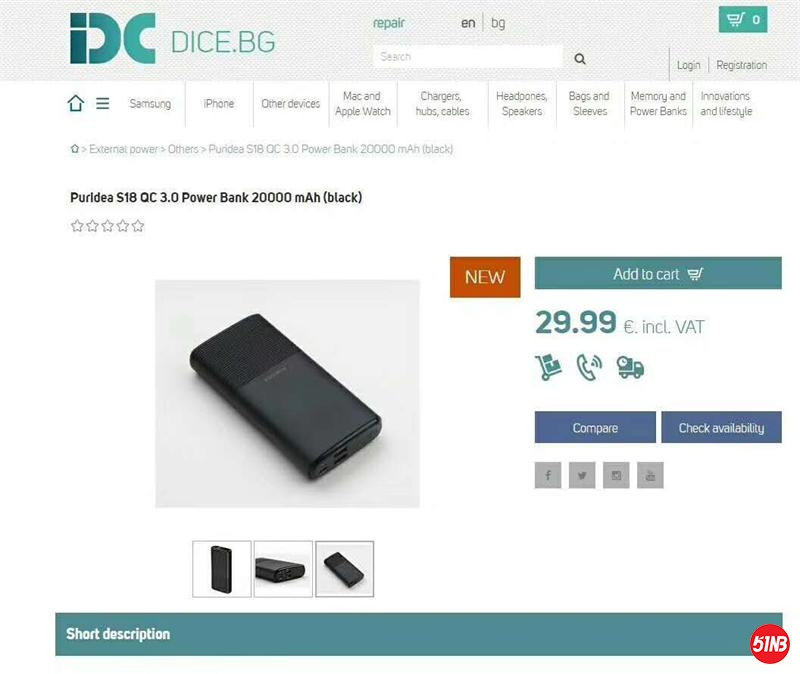The width and height of the screenshot is (800, 674).
Task: Rate product with fifth star
Action: click(138, 226)
